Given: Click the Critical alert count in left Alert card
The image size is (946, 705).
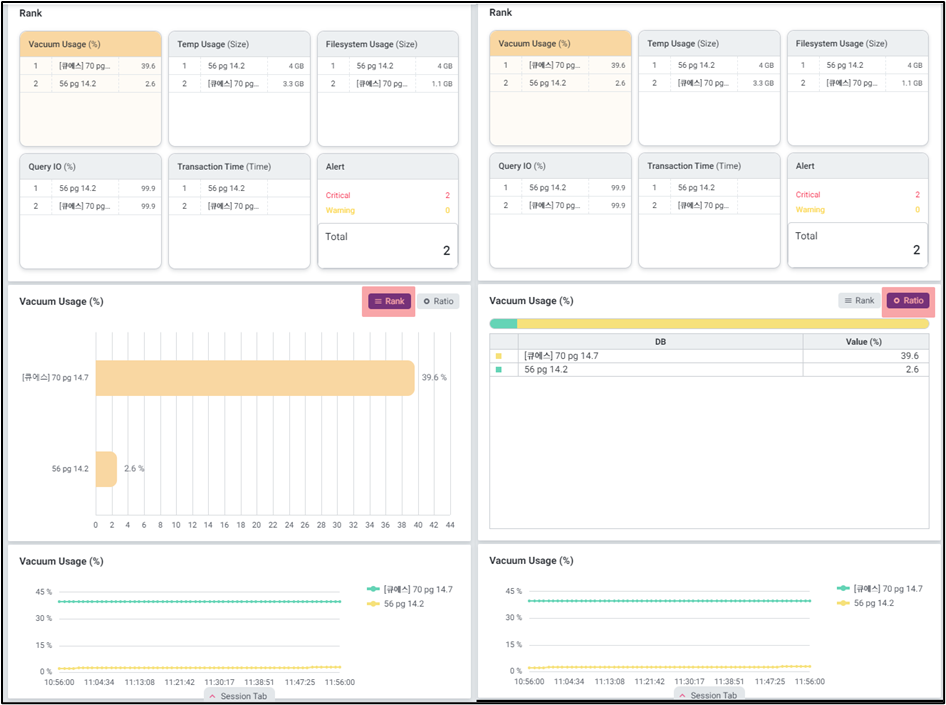Looking at the screenshot, I should tap(446, 195).
